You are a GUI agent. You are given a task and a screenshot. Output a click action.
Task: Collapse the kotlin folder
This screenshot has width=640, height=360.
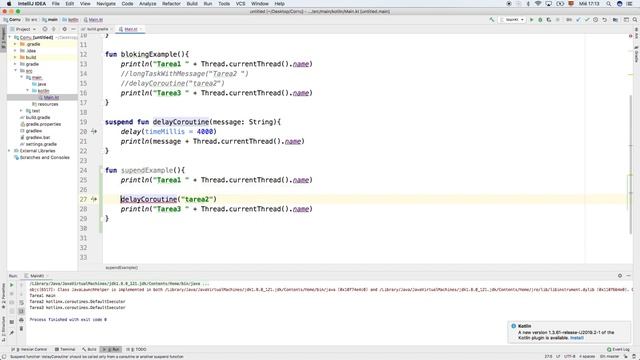tap(27, 91)
